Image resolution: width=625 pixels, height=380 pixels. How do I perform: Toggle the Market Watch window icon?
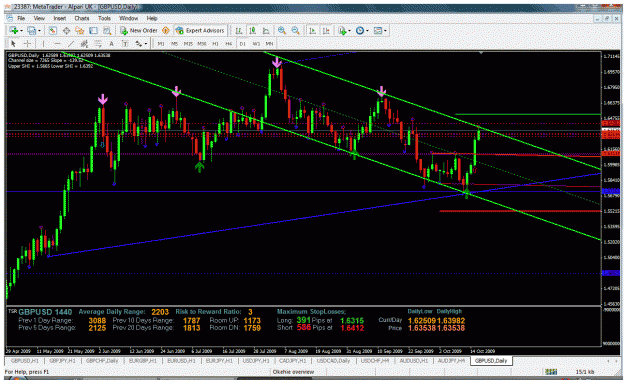pos(53,31)
